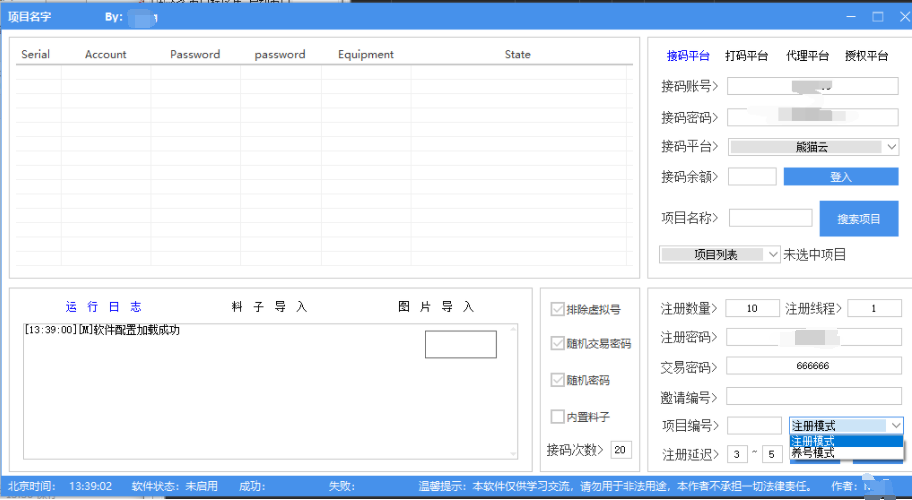Click the 登入 login button
This screenshot has height=500, width=912.
(x=841, y=177)
